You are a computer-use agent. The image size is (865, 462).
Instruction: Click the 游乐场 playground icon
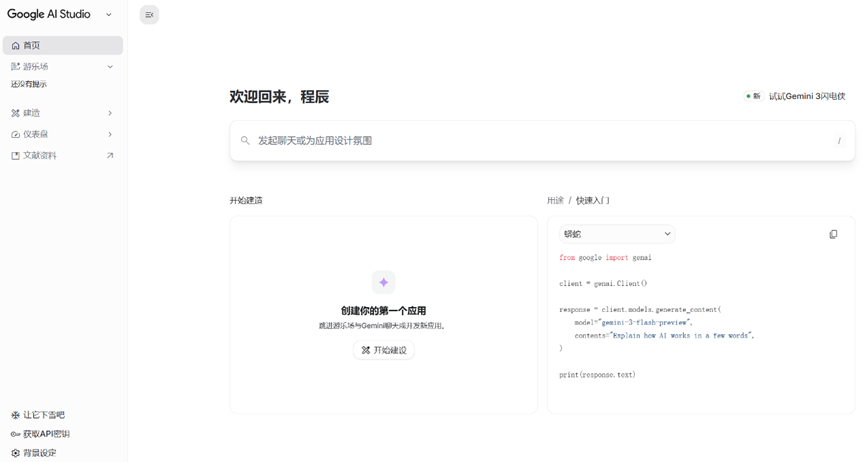[x=15, y=66]
